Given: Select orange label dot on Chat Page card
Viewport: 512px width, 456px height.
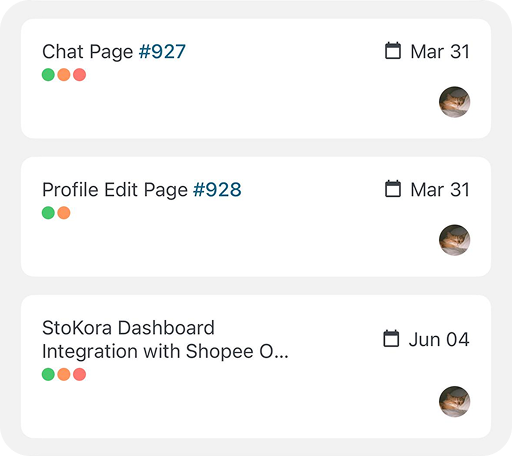Looking at the screenshot, I should (x=64, y=75).
